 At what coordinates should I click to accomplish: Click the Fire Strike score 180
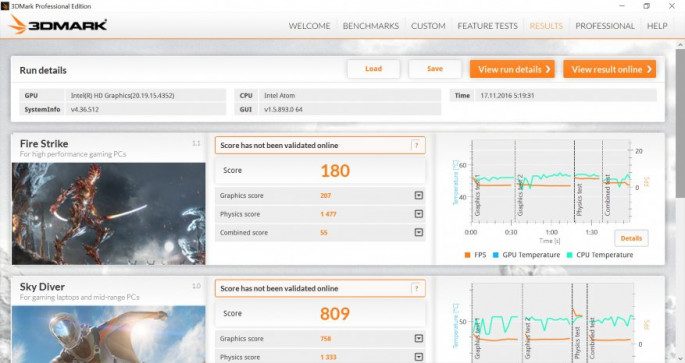(335, 171)
